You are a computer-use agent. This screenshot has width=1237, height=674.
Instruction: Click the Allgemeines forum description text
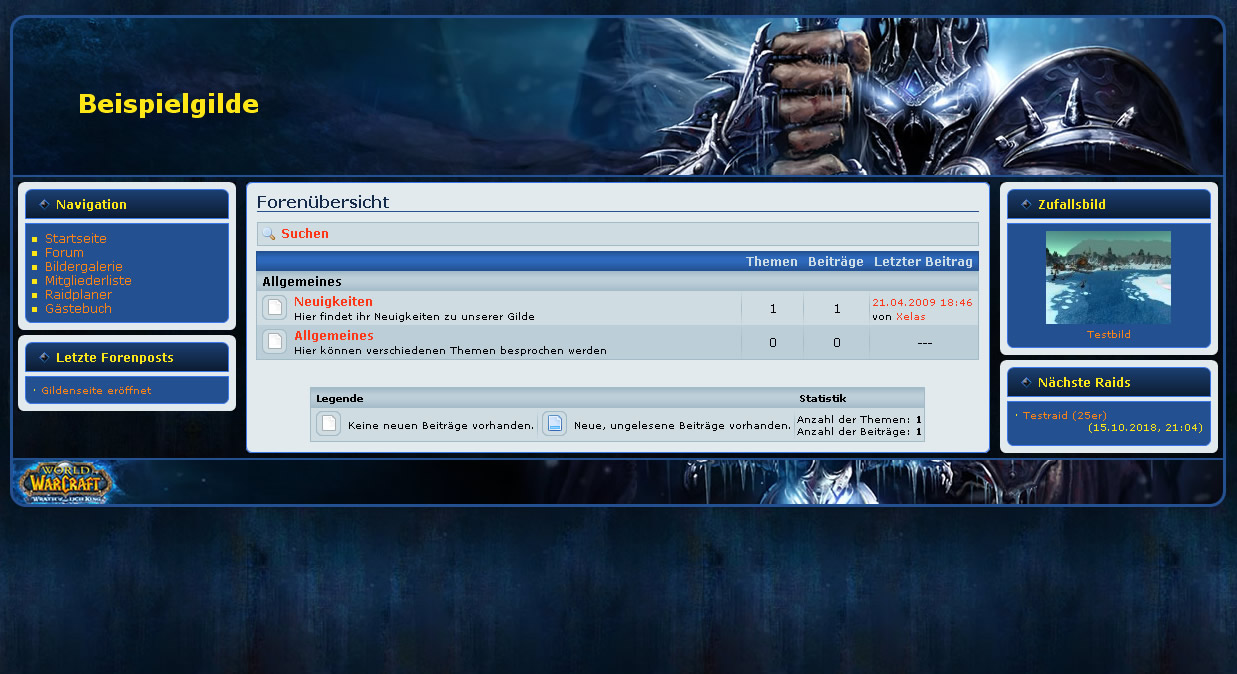450,350
